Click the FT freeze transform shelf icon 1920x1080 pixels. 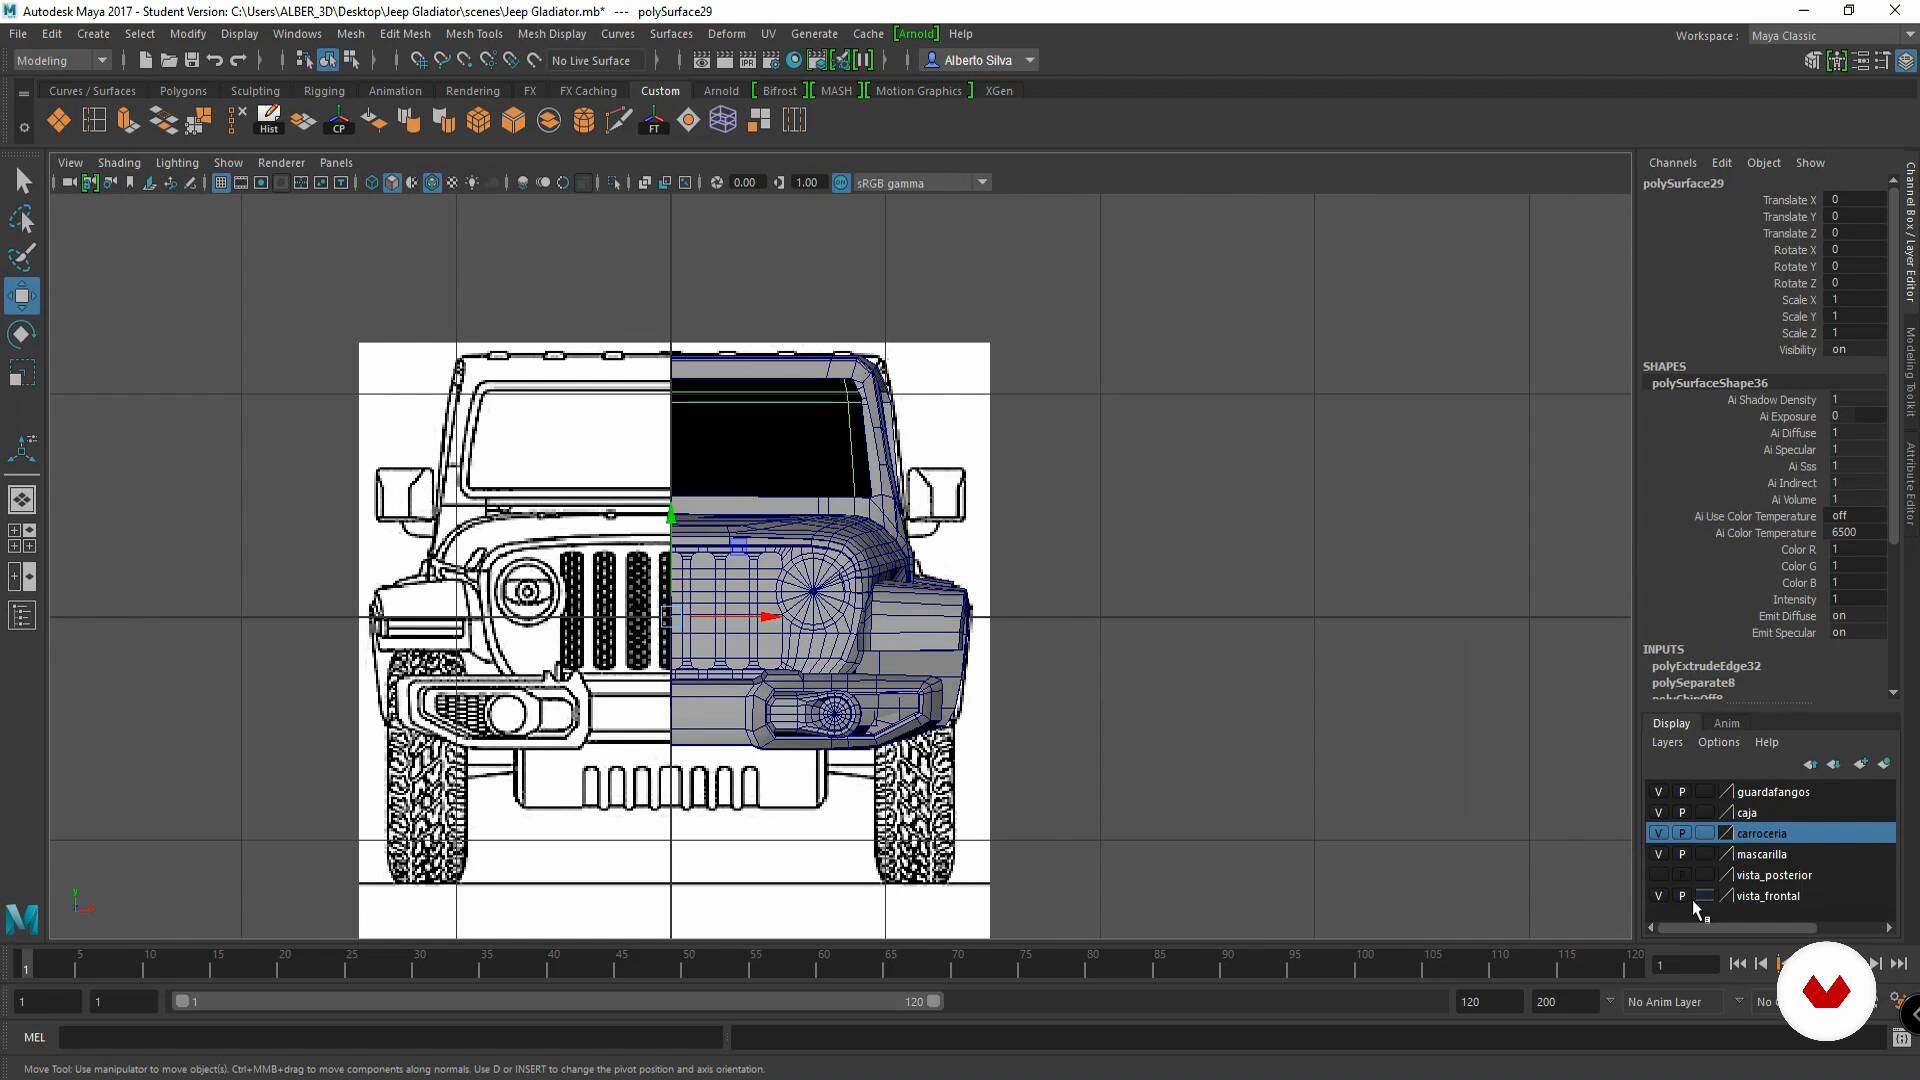(x=653, y=120)
